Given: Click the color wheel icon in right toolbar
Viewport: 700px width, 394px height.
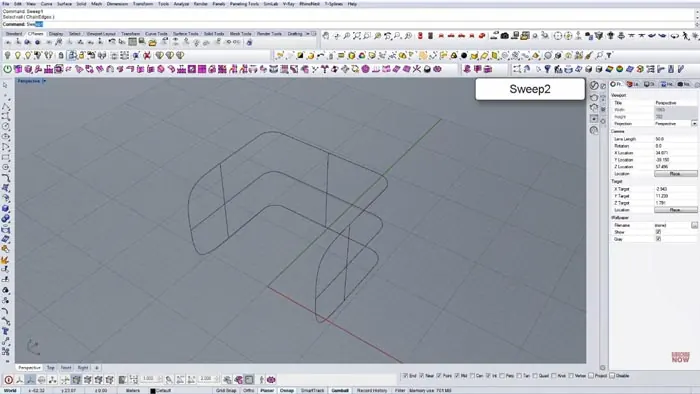Looking at the screenshot, I should [620, 69].
